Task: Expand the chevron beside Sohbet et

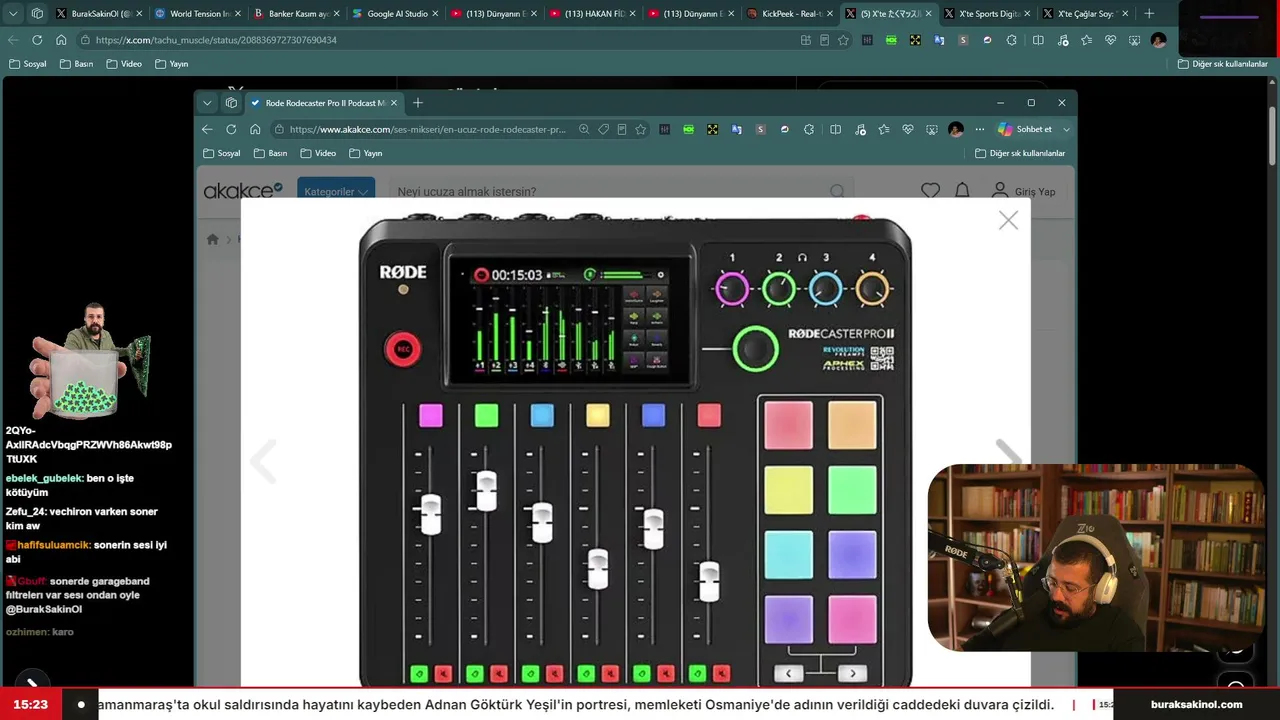Action: point(1066,129)
